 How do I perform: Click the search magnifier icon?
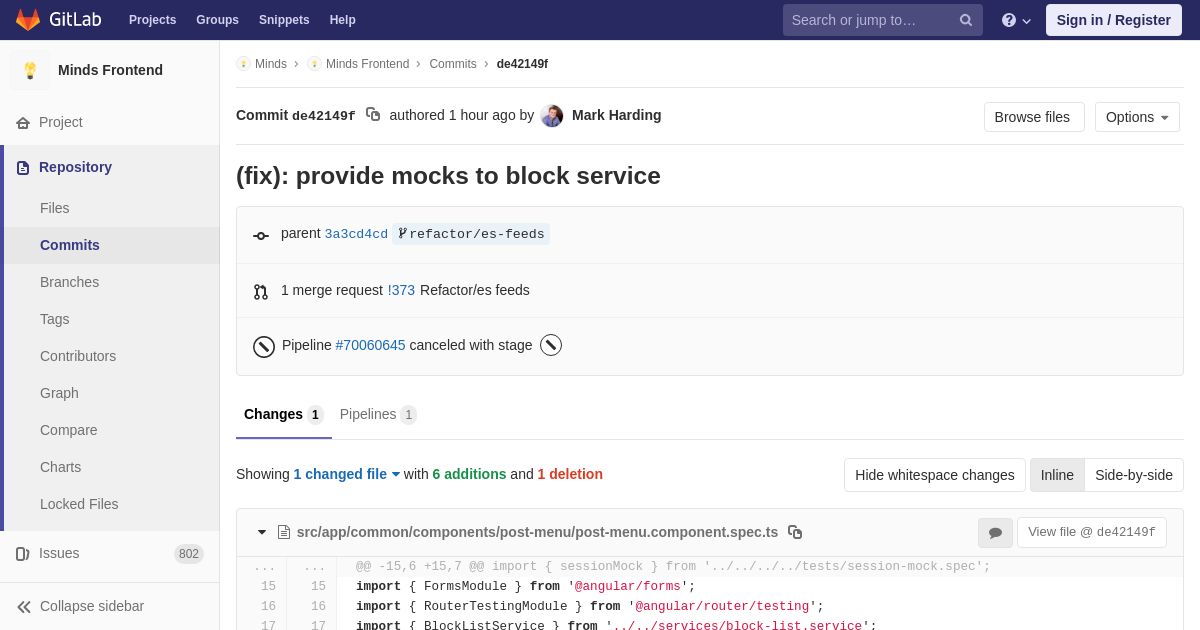[x=965, y=20]
